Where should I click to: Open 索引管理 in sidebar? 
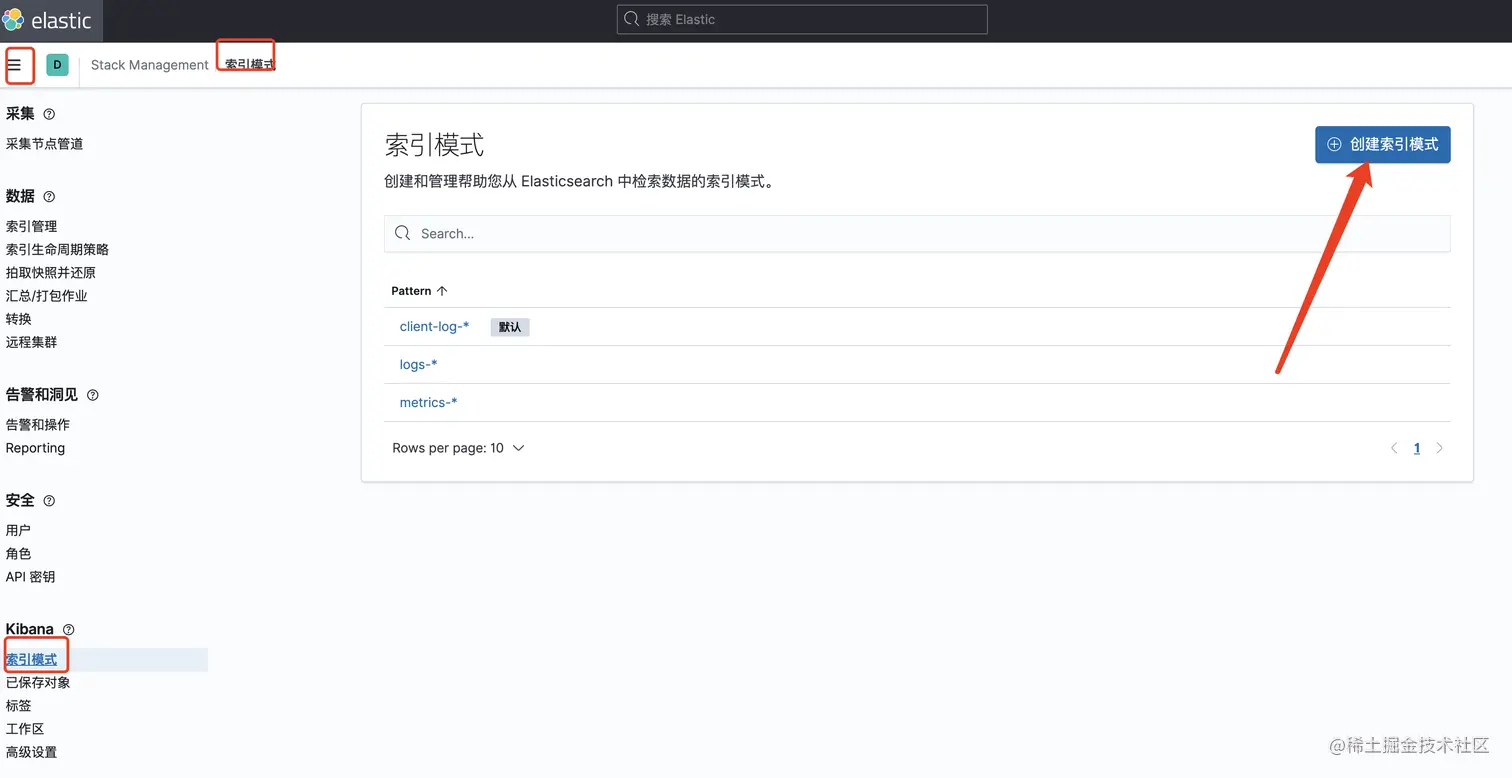31,227
